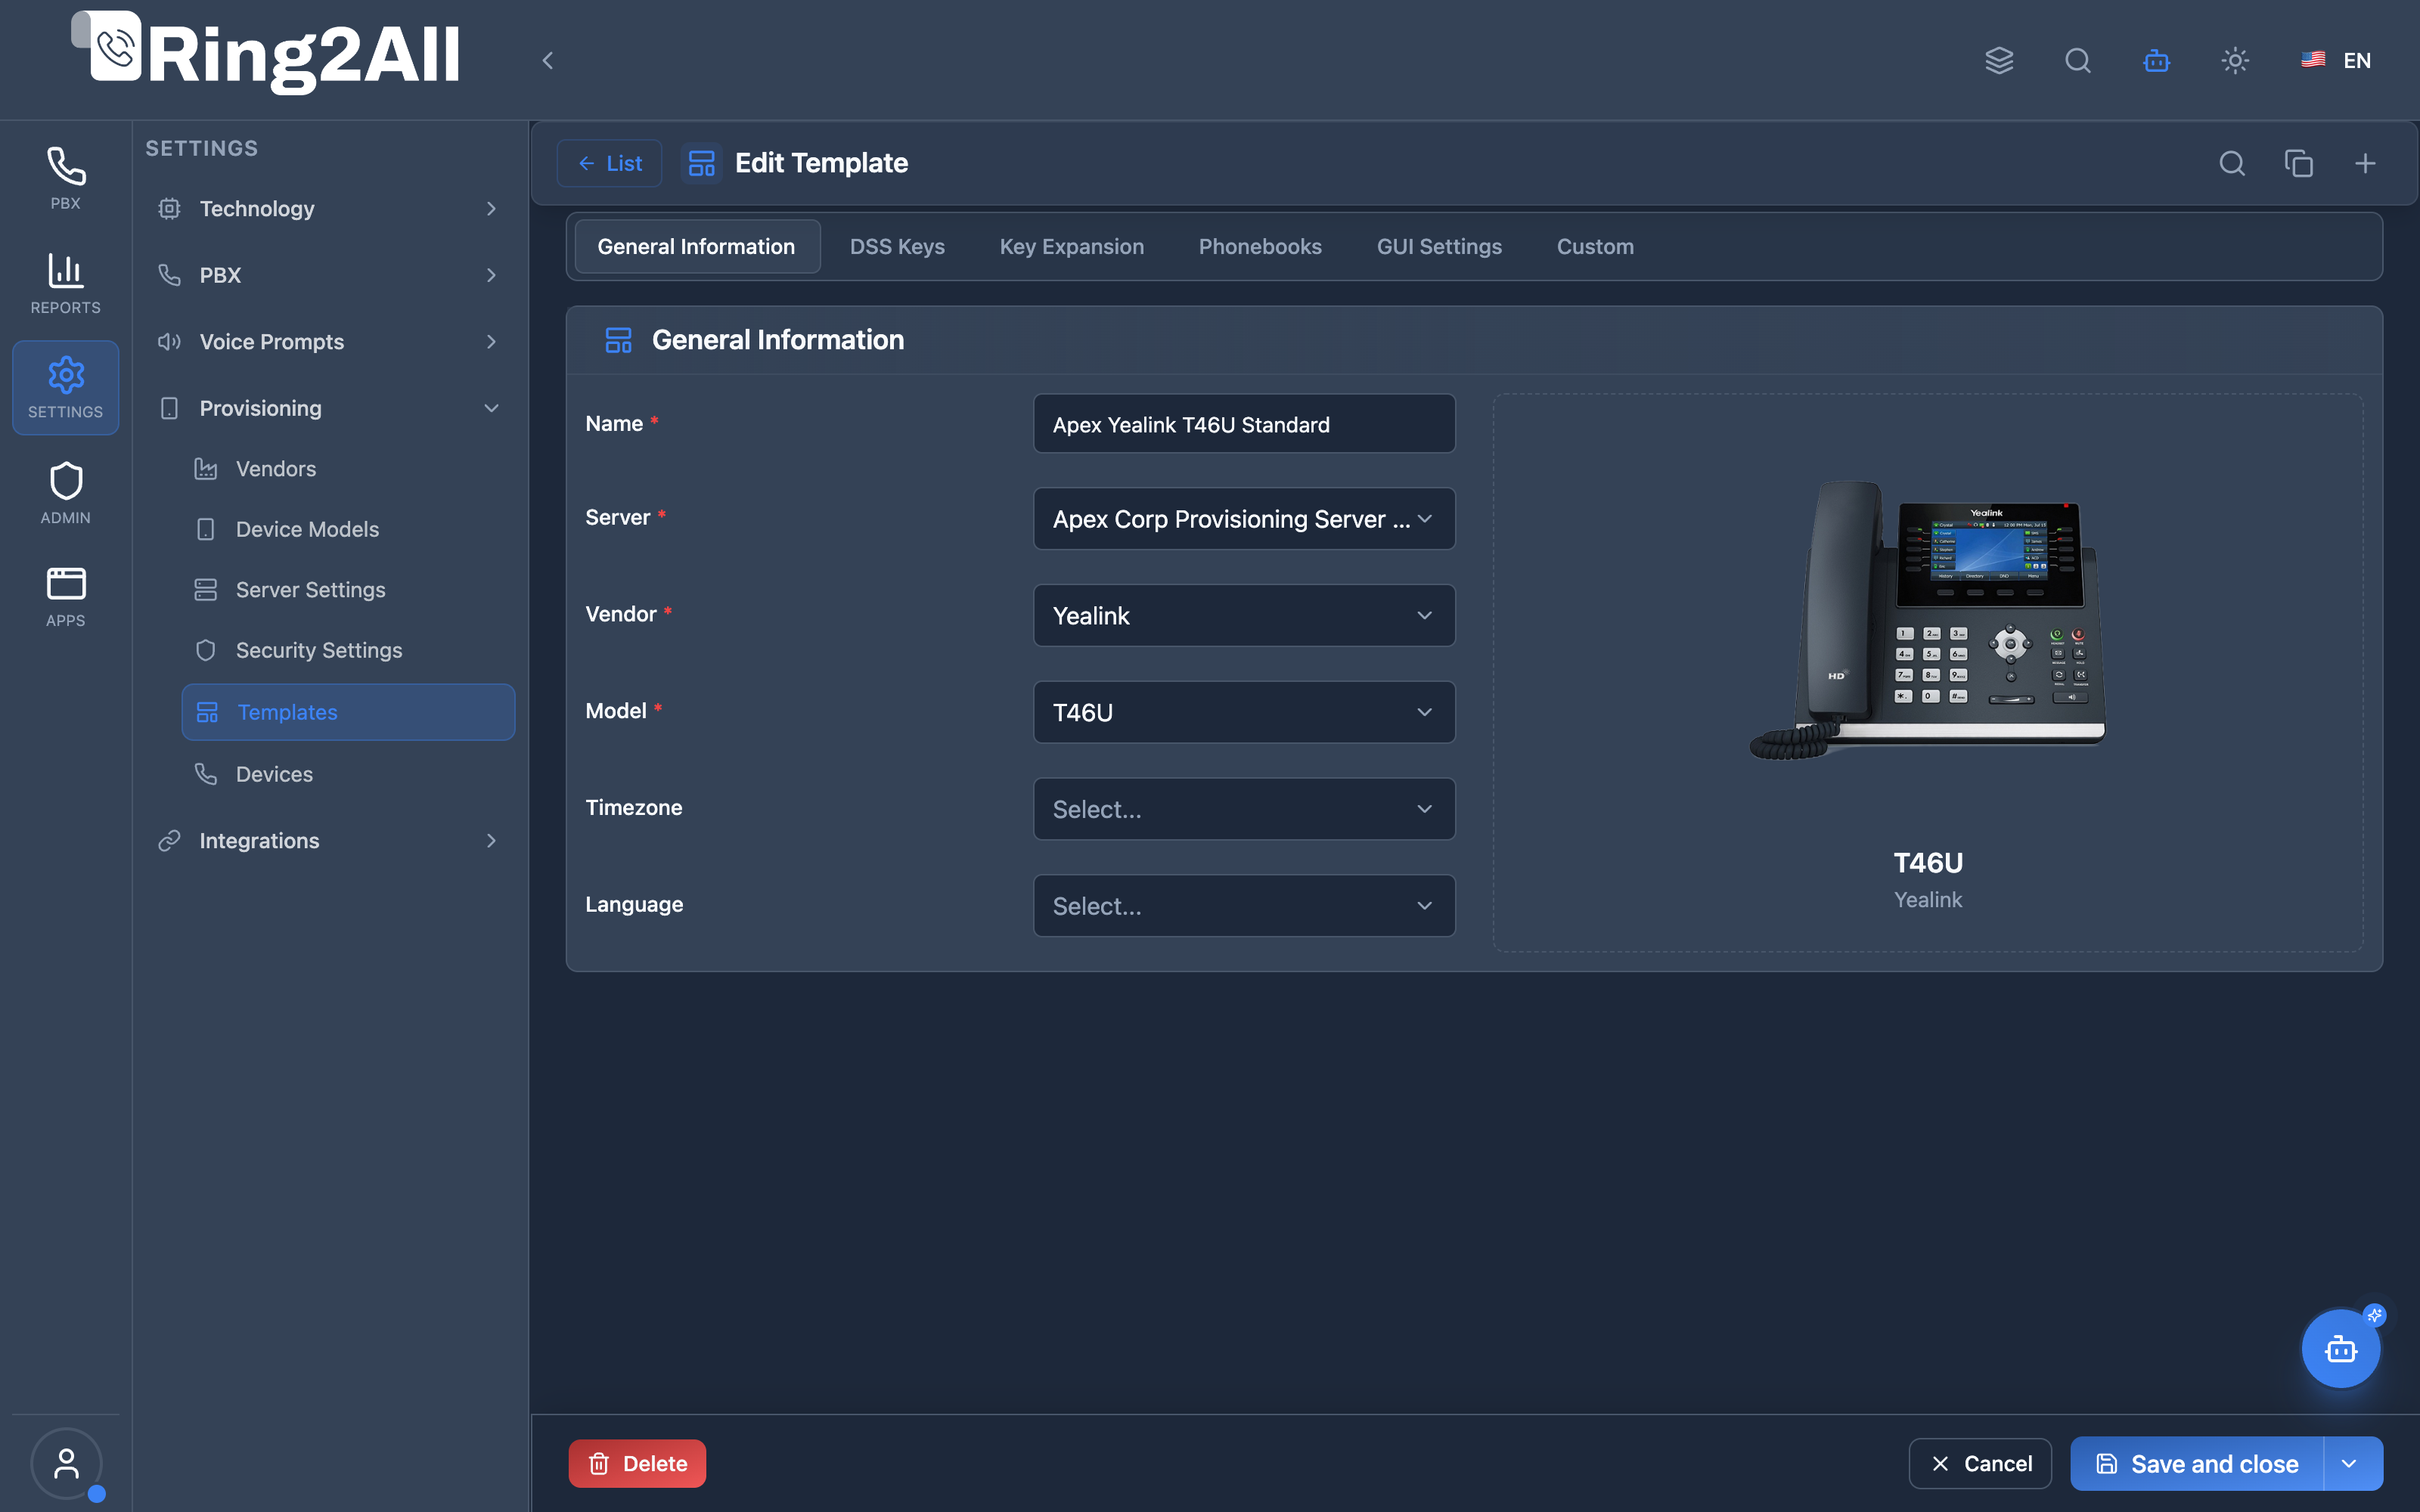Viewport: 2420px width, 1512px height.
Task: Open global search in top header
Action: tap(2078, 61)
